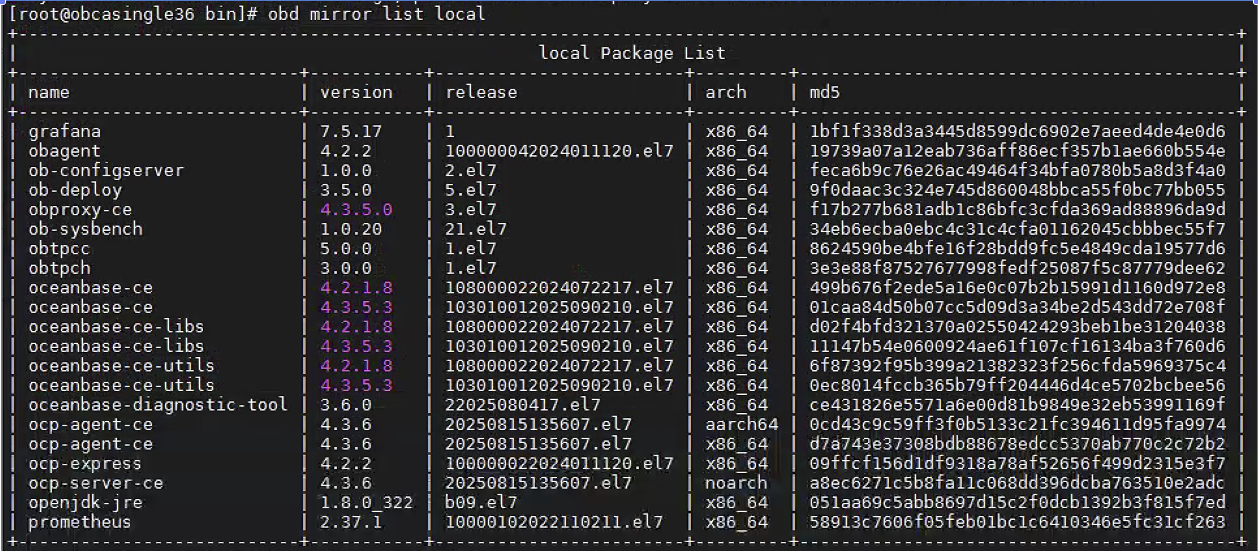Click the 'version' column header
The image size is (1258, 551).
click(356, 92)
